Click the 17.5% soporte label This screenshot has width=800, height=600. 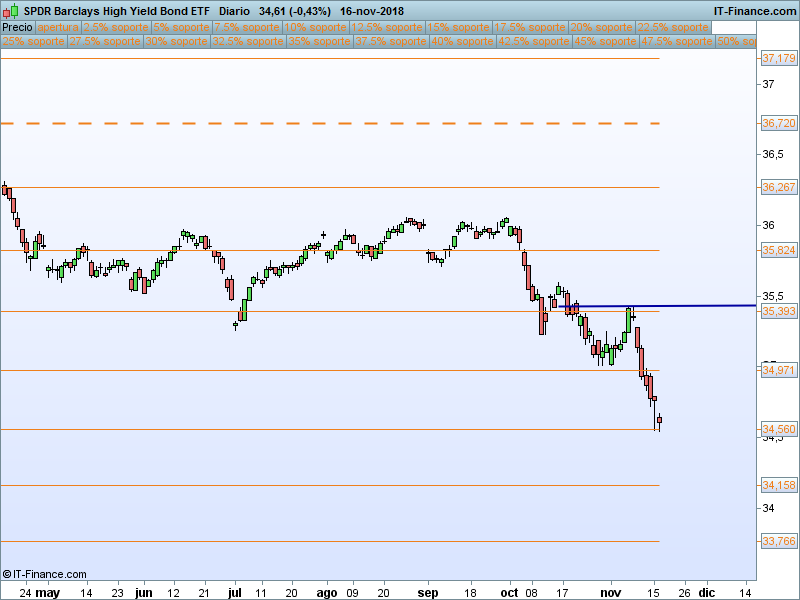point(530,28)
